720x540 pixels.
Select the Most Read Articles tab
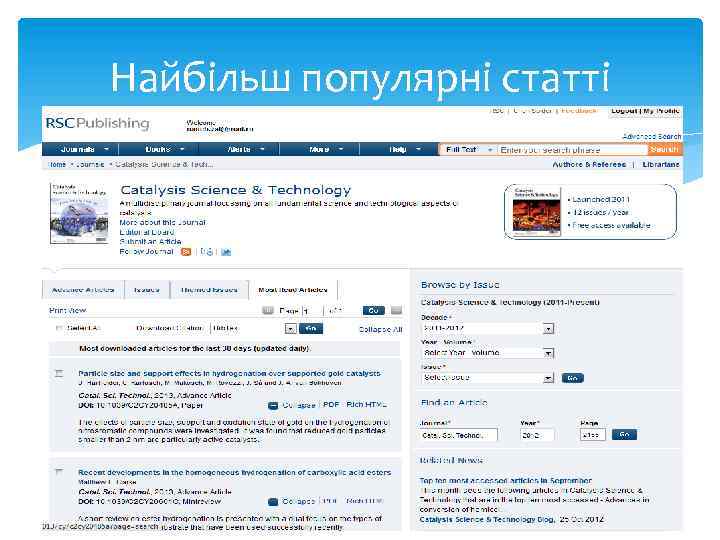point(293,290)
